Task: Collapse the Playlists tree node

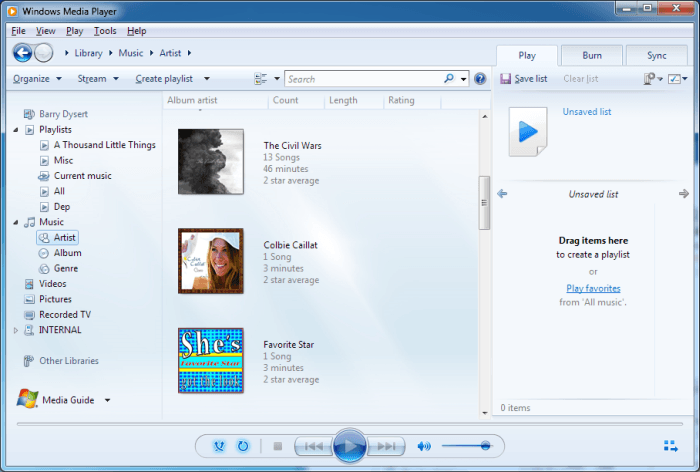Action: click(x=16, y=130)
